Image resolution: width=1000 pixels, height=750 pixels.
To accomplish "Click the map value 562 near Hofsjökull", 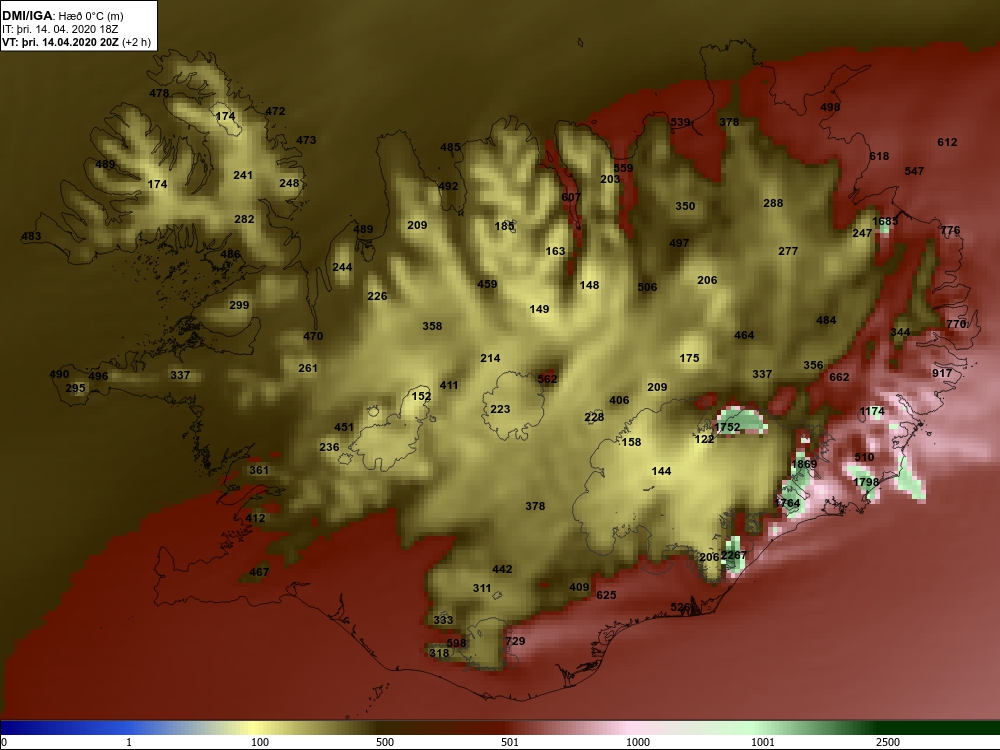I will point(547,379).
